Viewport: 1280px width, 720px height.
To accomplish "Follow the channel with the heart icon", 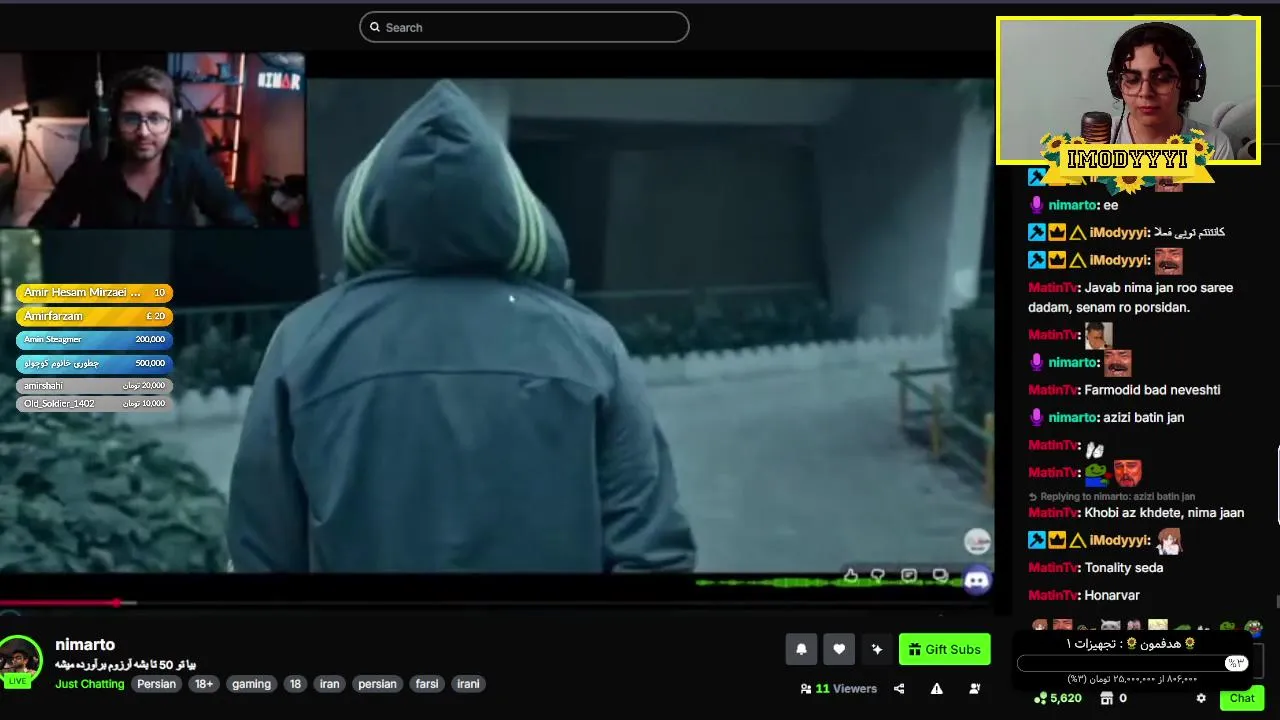I will pyautogui.click(x=839, y=649).
